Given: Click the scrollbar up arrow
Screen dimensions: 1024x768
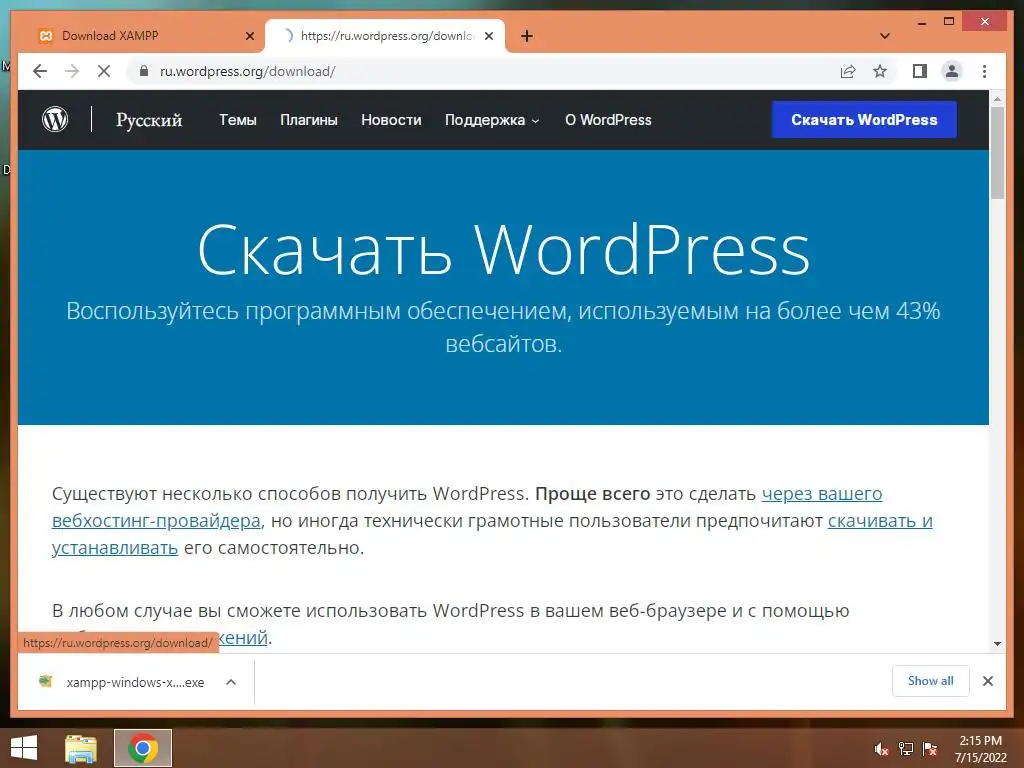Looking at the screenshot, I should (997, 99).
